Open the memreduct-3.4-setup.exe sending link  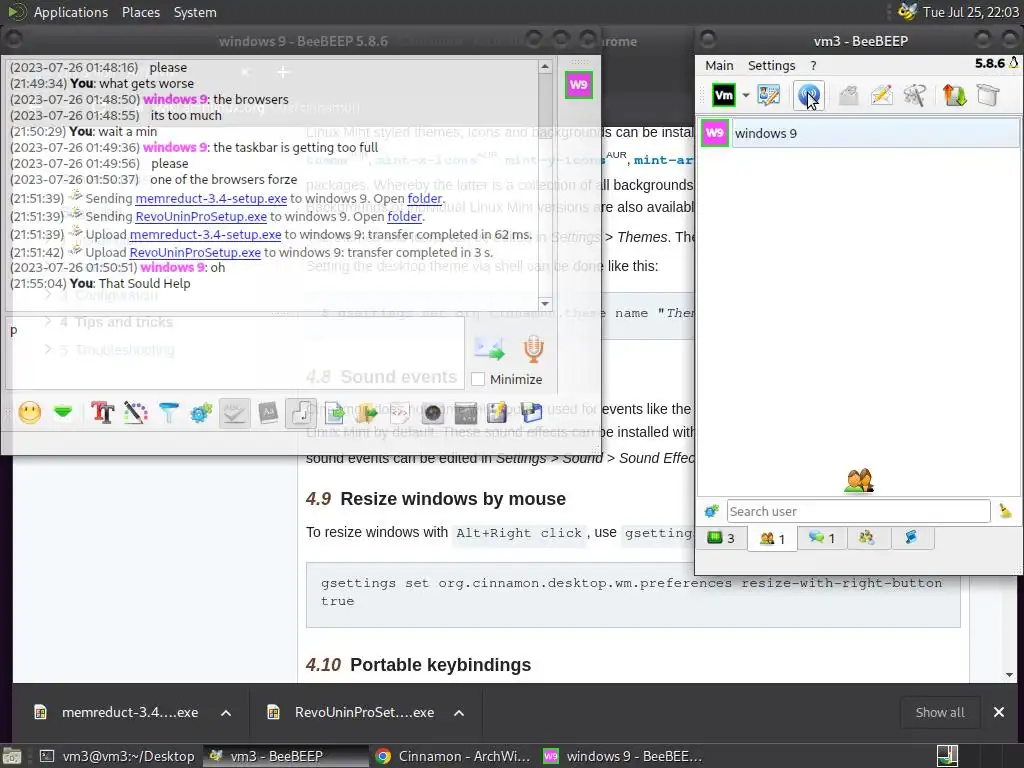point(211,199)
